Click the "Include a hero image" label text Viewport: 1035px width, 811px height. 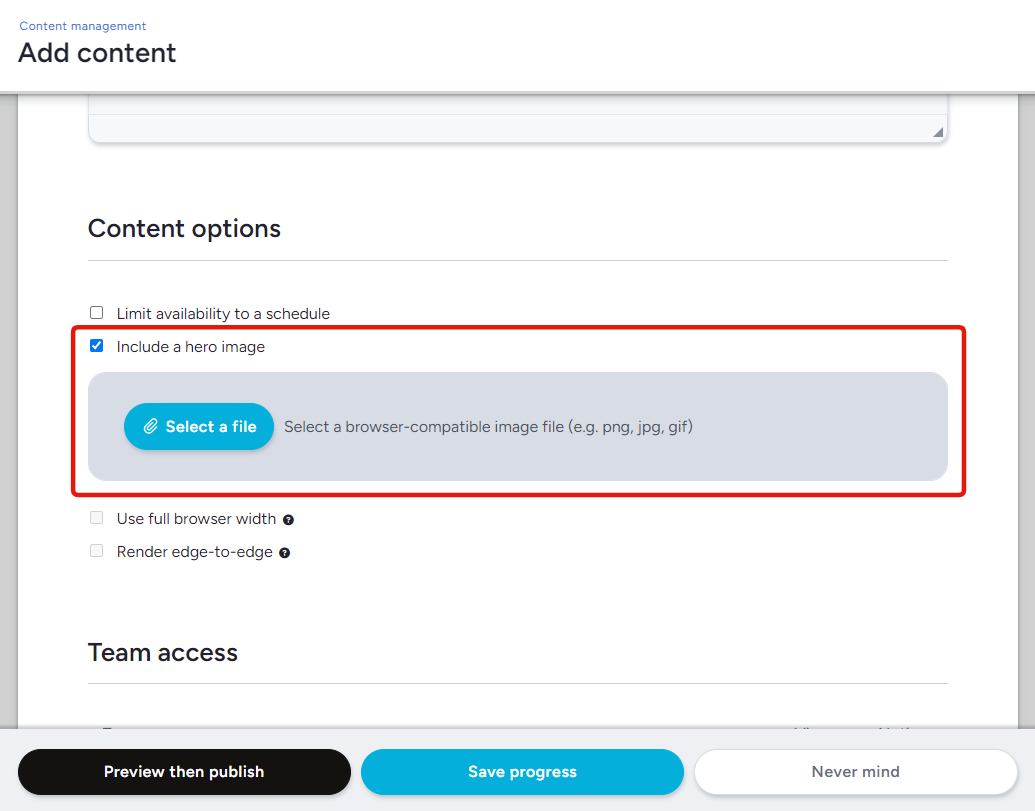pos(191,347)
